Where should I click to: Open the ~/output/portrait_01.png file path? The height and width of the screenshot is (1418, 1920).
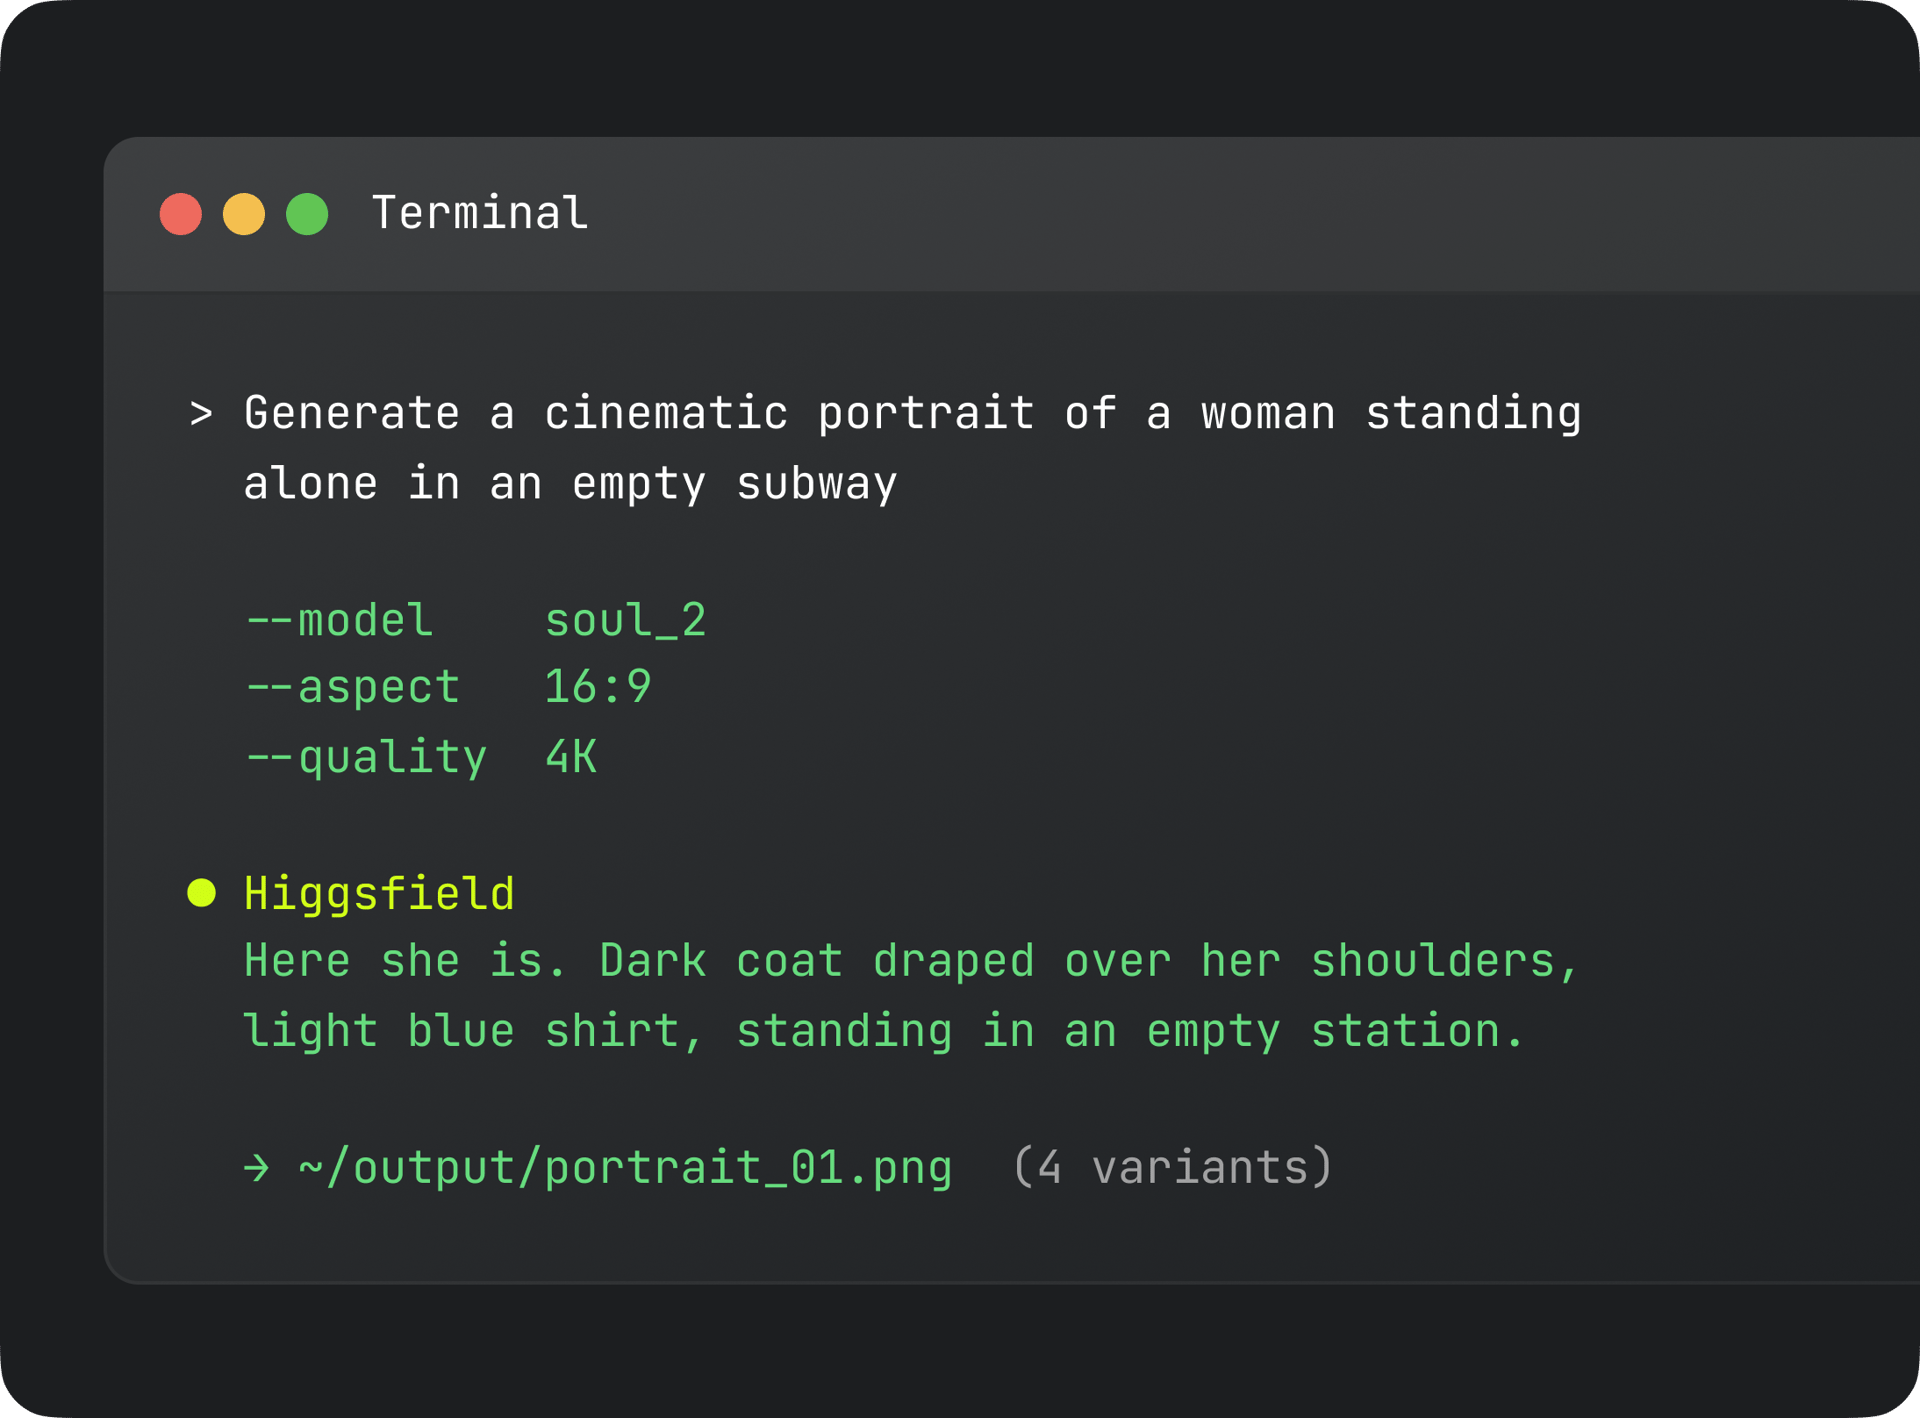[625, 1168]
